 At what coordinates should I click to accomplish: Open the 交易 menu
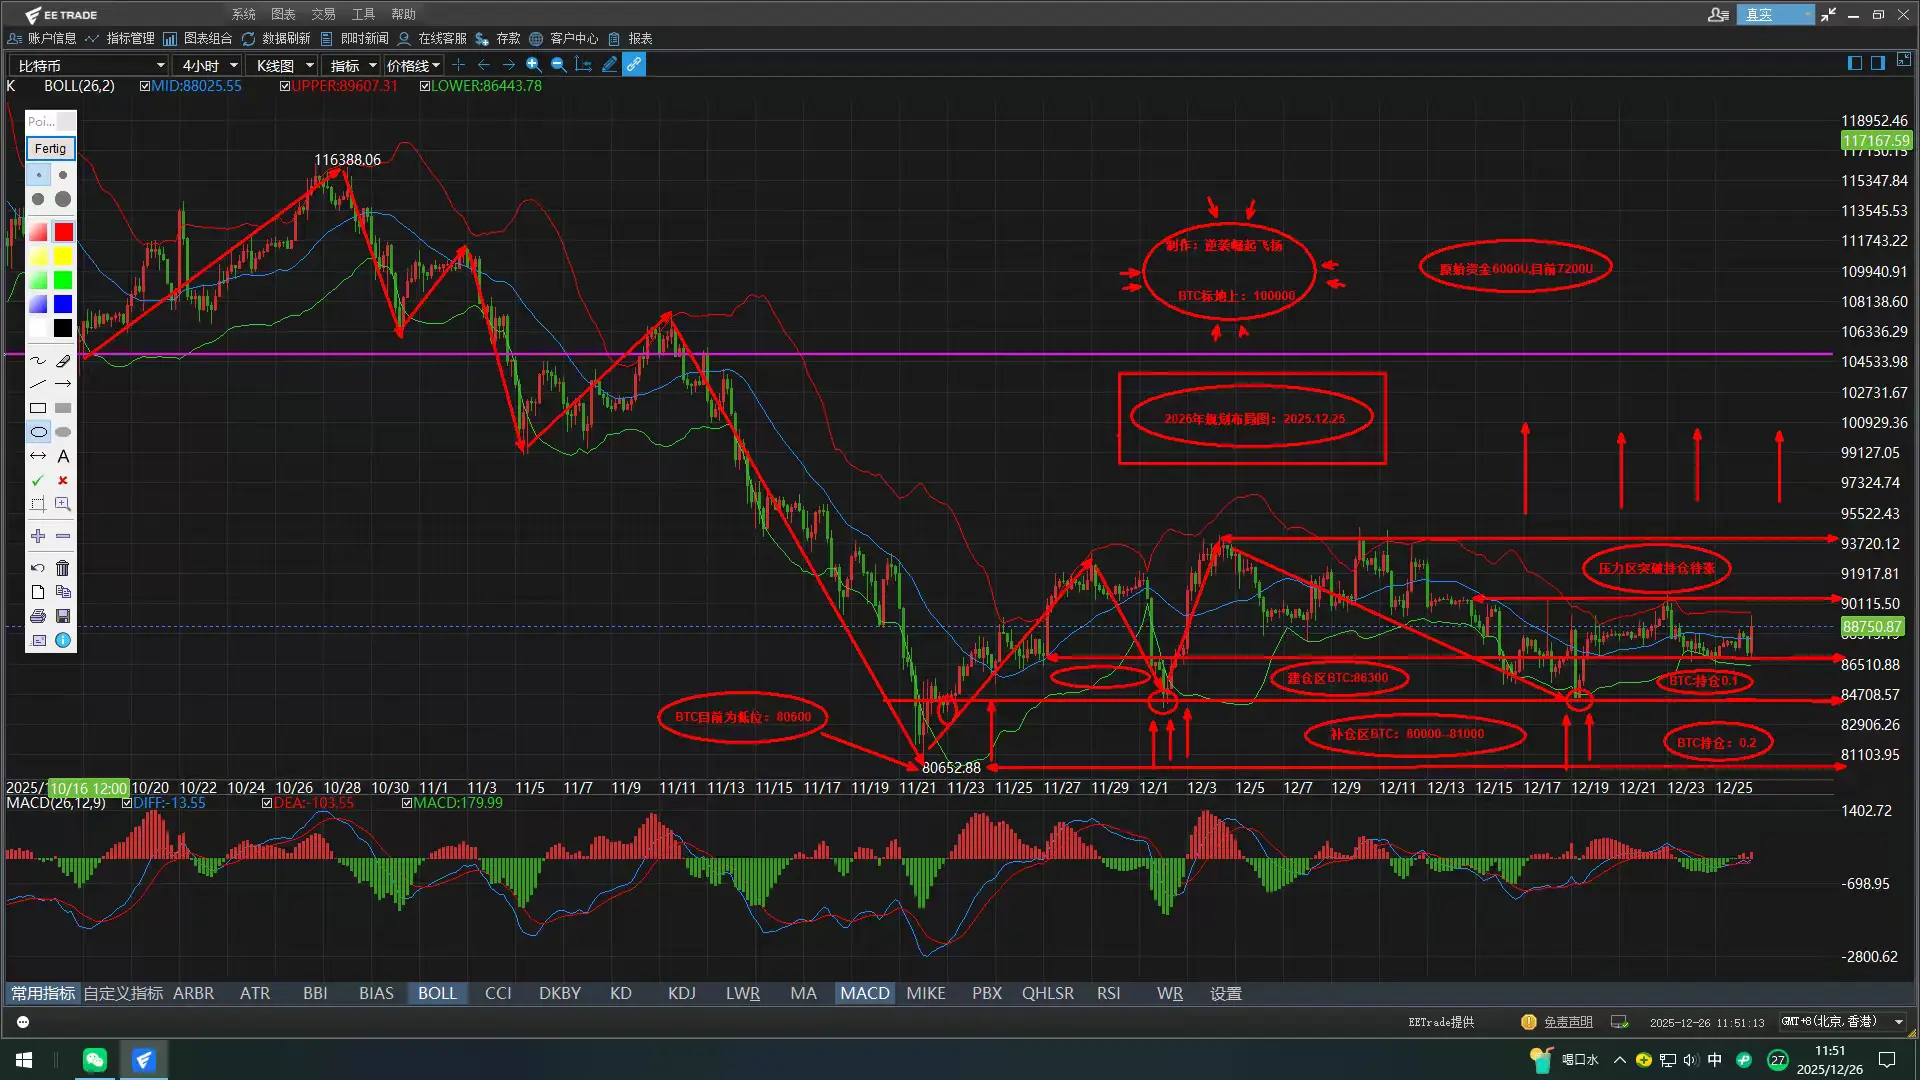(323, 14)
